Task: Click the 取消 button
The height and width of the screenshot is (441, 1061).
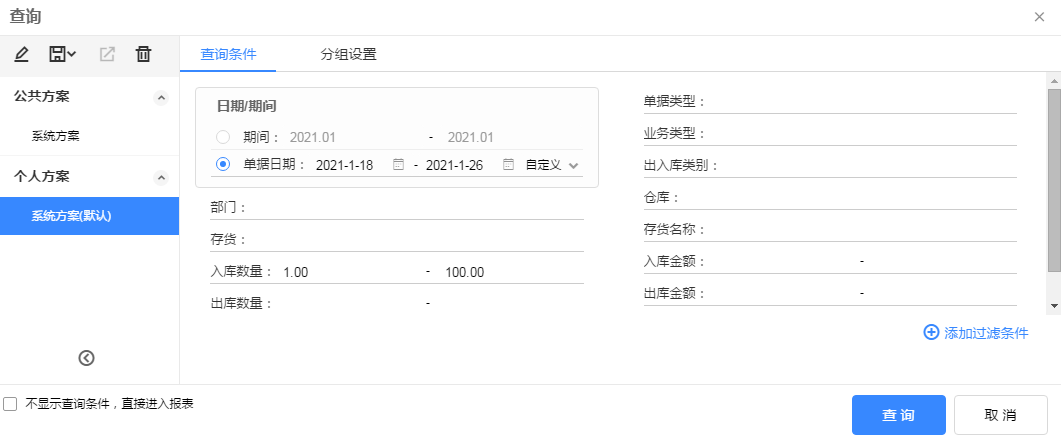Action: (1001, 415)
